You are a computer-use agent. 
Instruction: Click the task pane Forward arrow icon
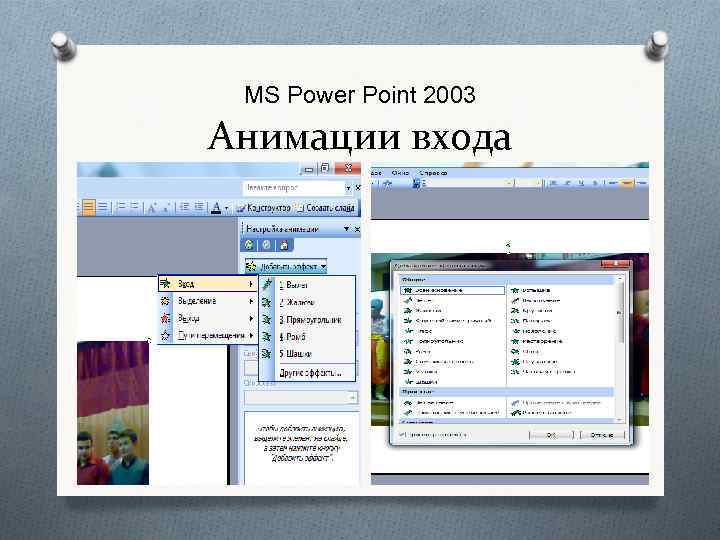point(266,245)
